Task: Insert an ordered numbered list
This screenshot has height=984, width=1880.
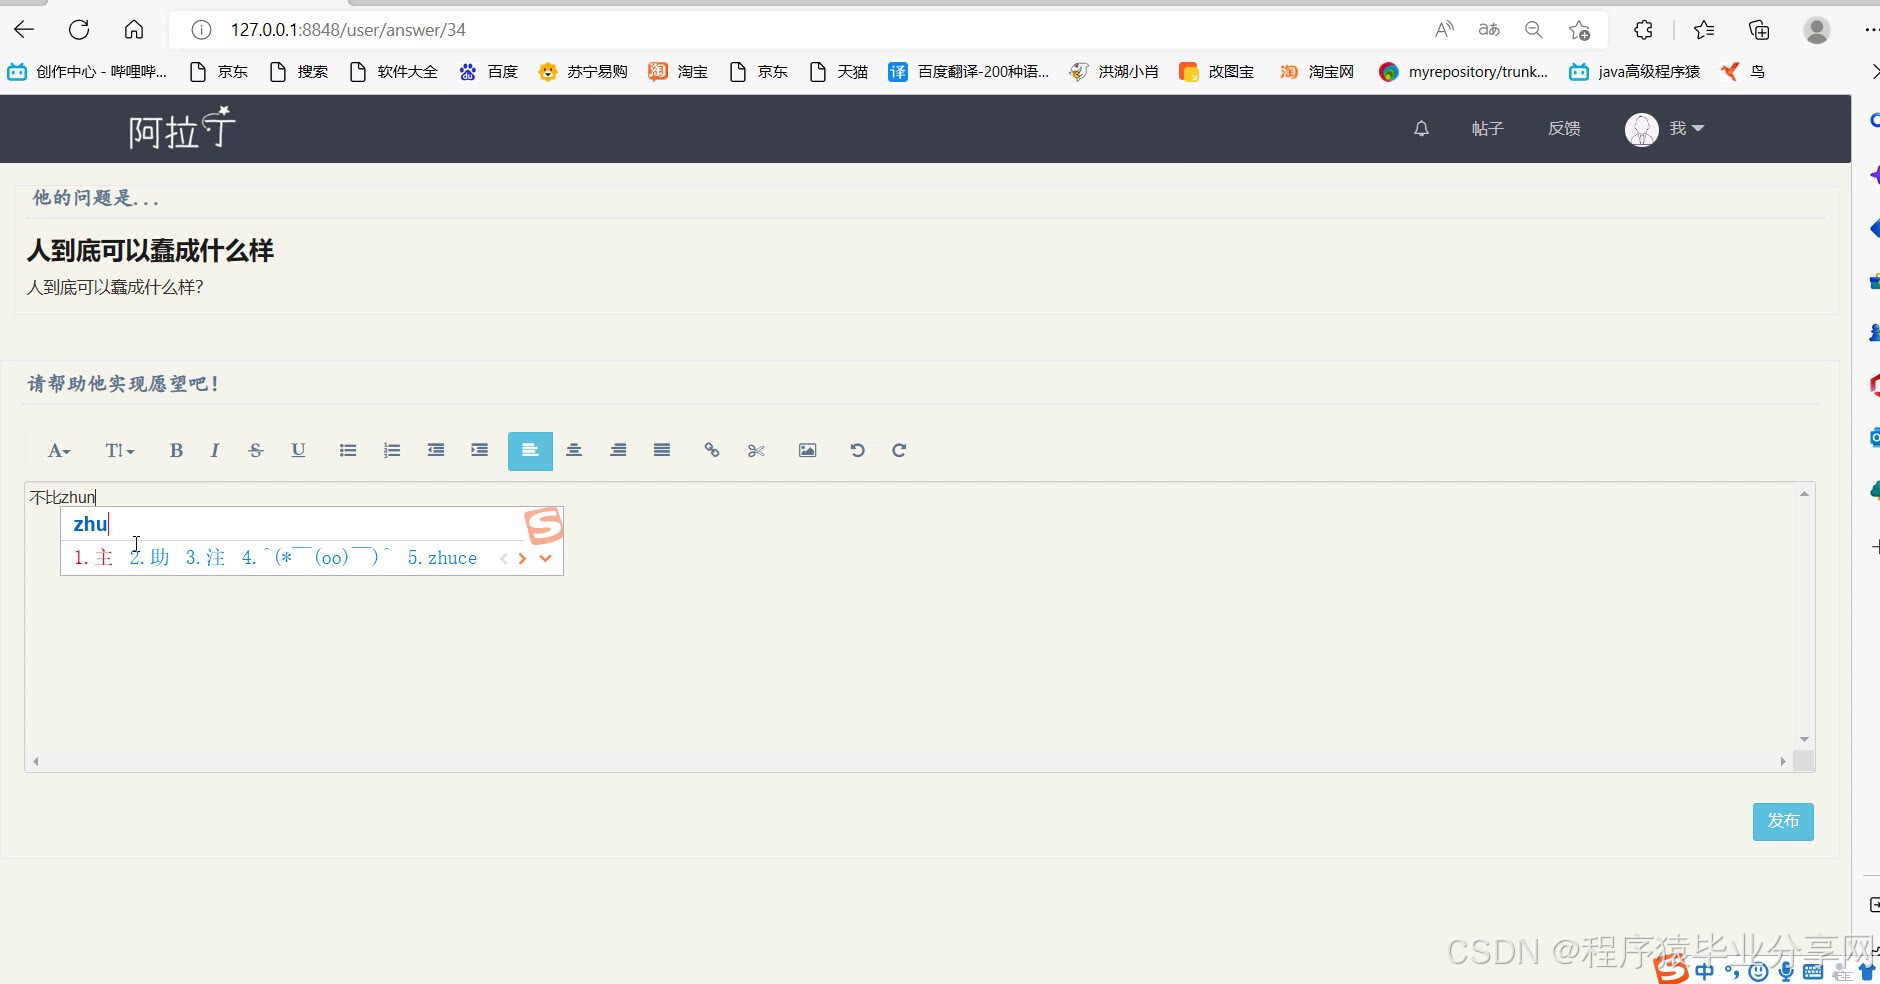Action: pyautogui.click(x=392, y=451)
